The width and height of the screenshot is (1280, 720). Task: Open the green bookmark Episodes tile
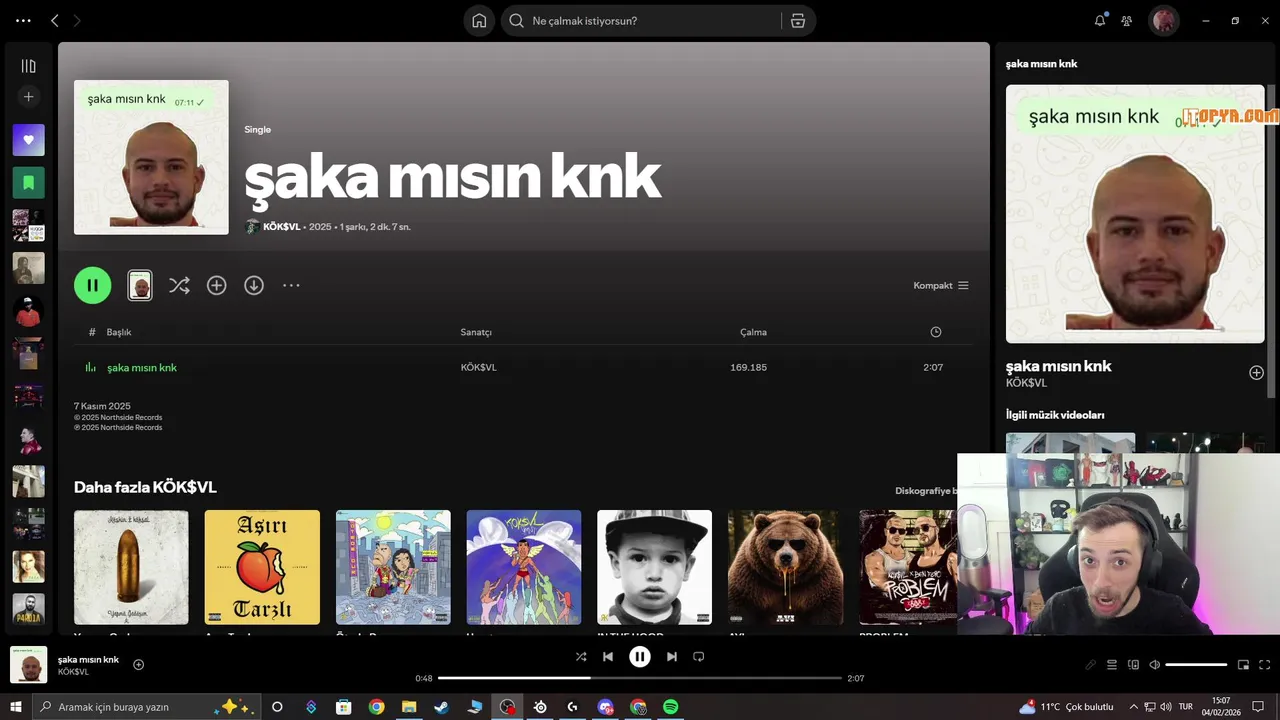click(28, 183)
